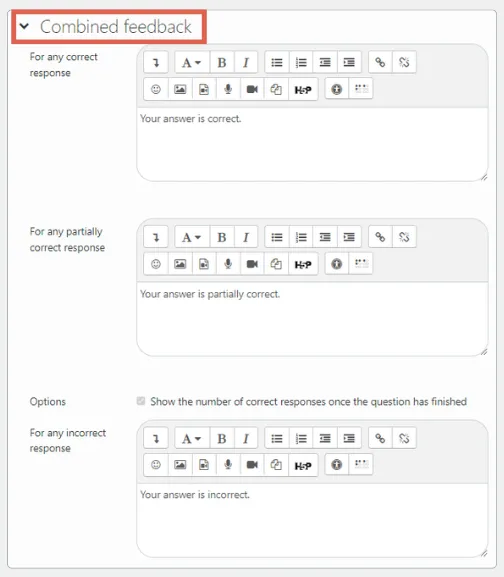Apply bold in partially correct response editor
Screen dimensions: 504x577
point(222,237)
